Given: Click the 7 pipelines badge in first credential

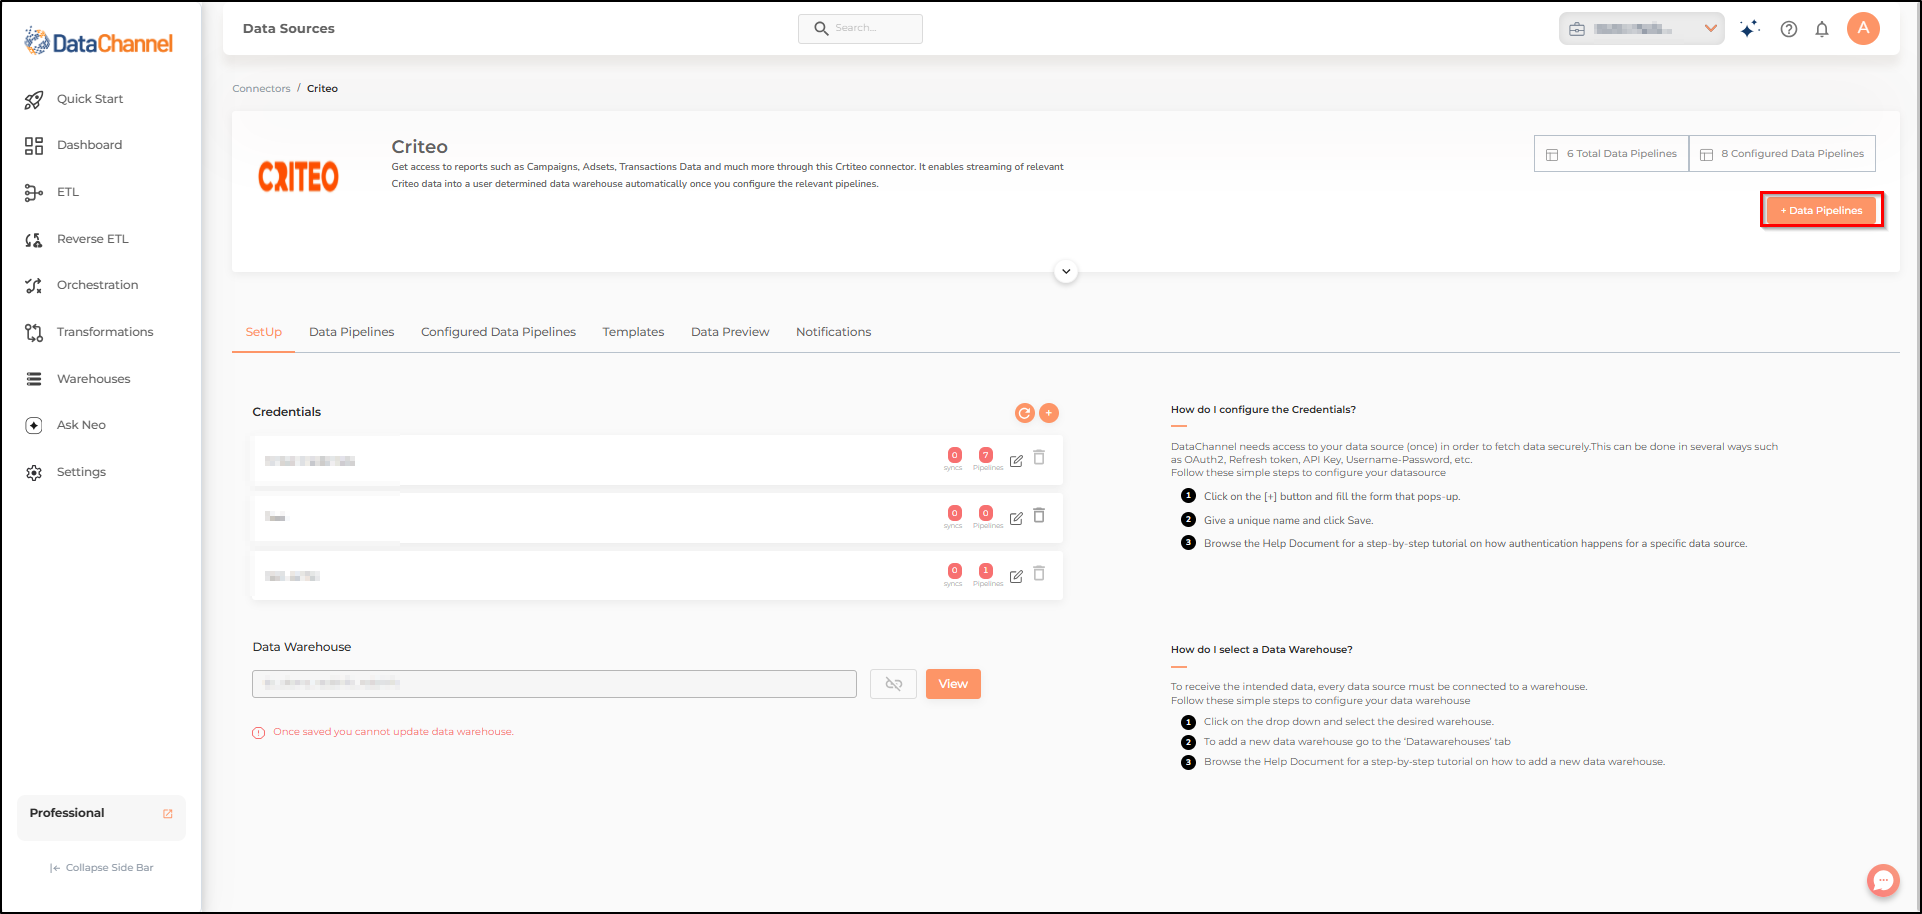Looking at the screenshot, I should 986,456.
